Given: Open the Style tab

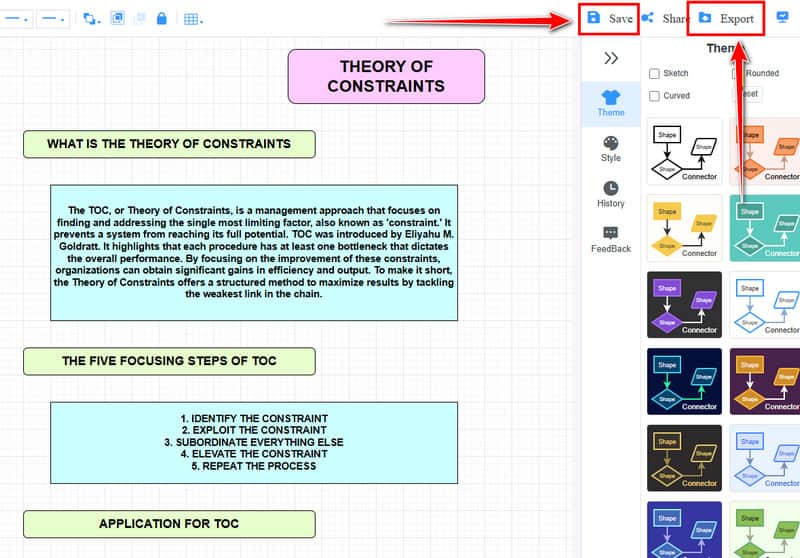Looking at the screenshot, I should [611, 149].
